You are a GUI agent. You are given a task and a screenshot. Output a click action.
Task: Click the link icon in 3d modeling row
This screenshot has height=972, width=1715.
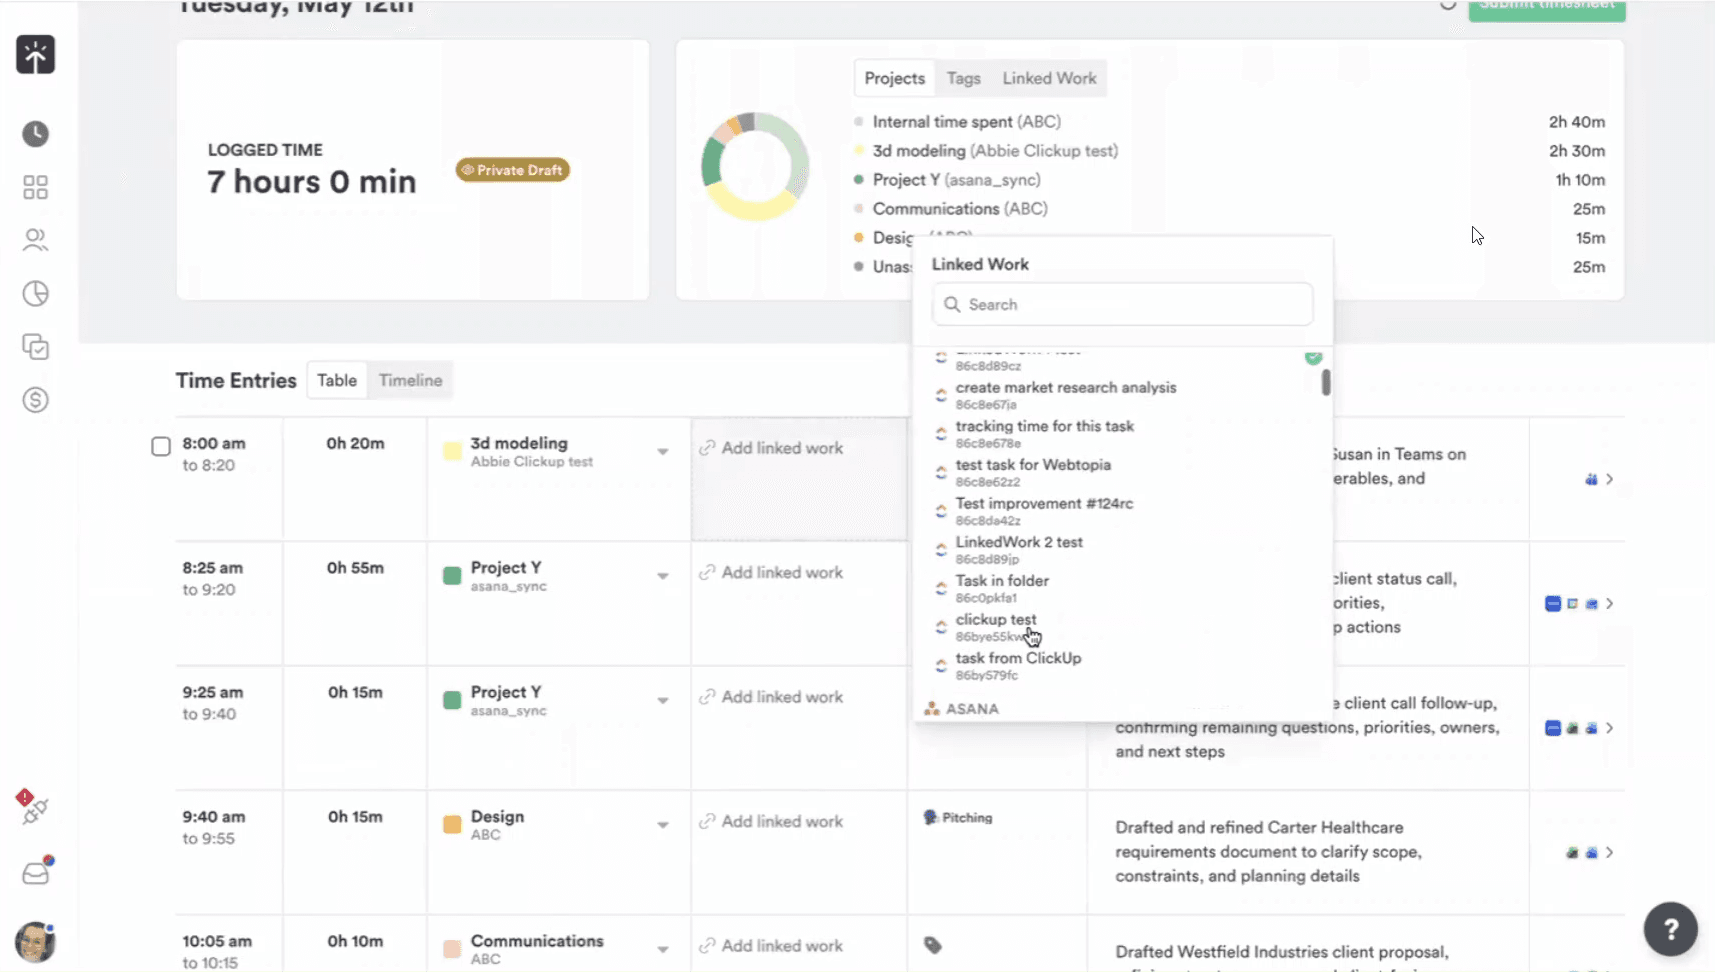(x=707, y=448)
